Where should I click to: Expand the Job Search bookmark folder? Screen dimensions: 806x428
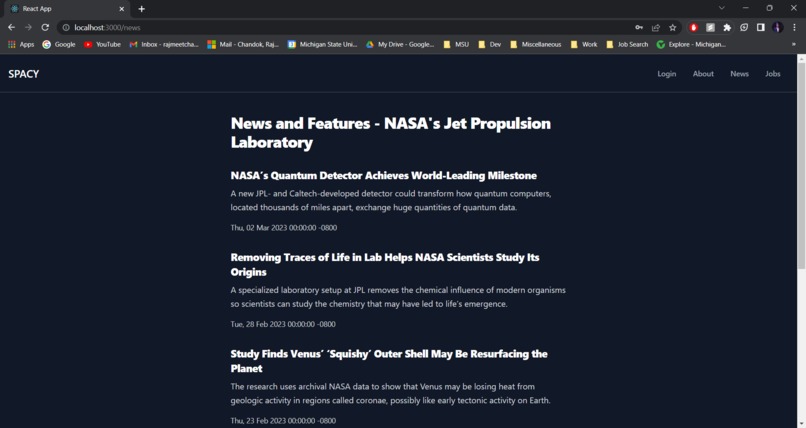pyautogui.click(x=627, y=45)
